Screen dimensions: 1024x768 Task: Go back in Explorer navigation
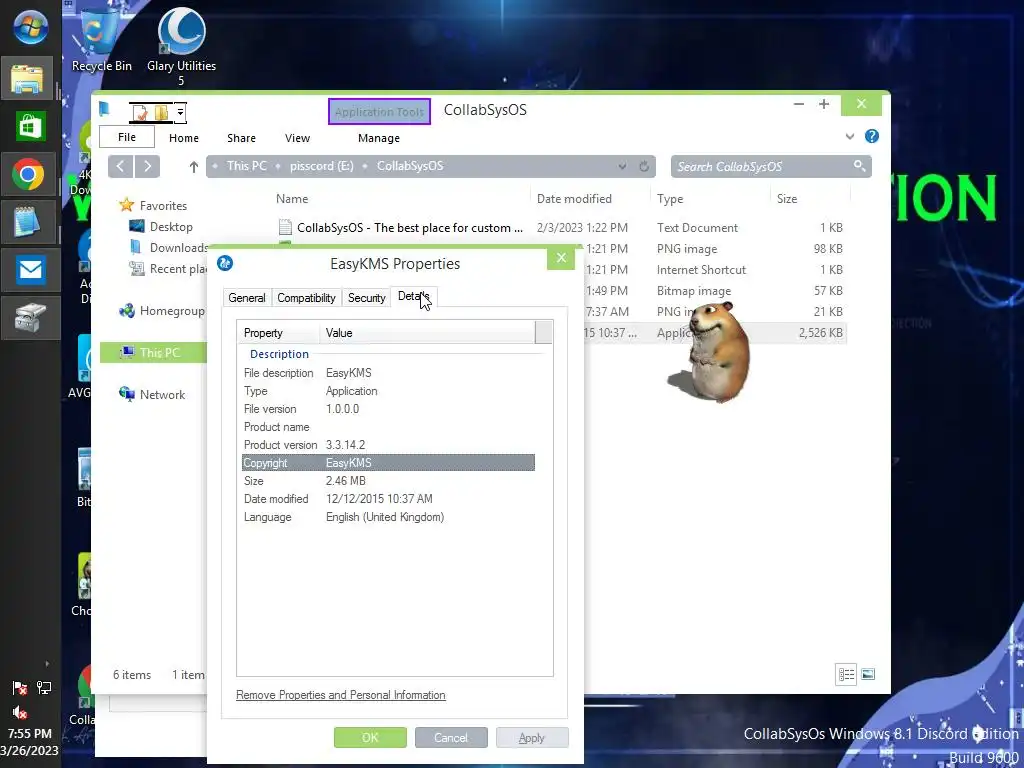120,167
